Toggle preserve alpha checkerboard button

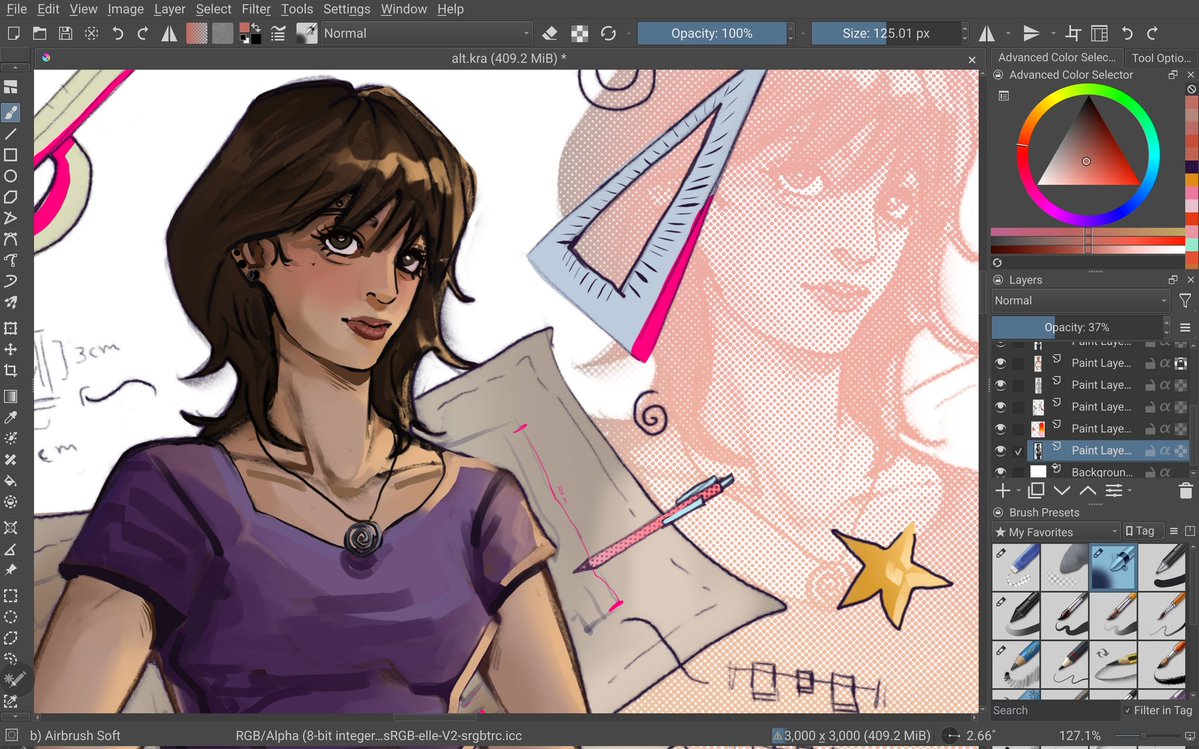pyautogui.click(x=580, y=34)
